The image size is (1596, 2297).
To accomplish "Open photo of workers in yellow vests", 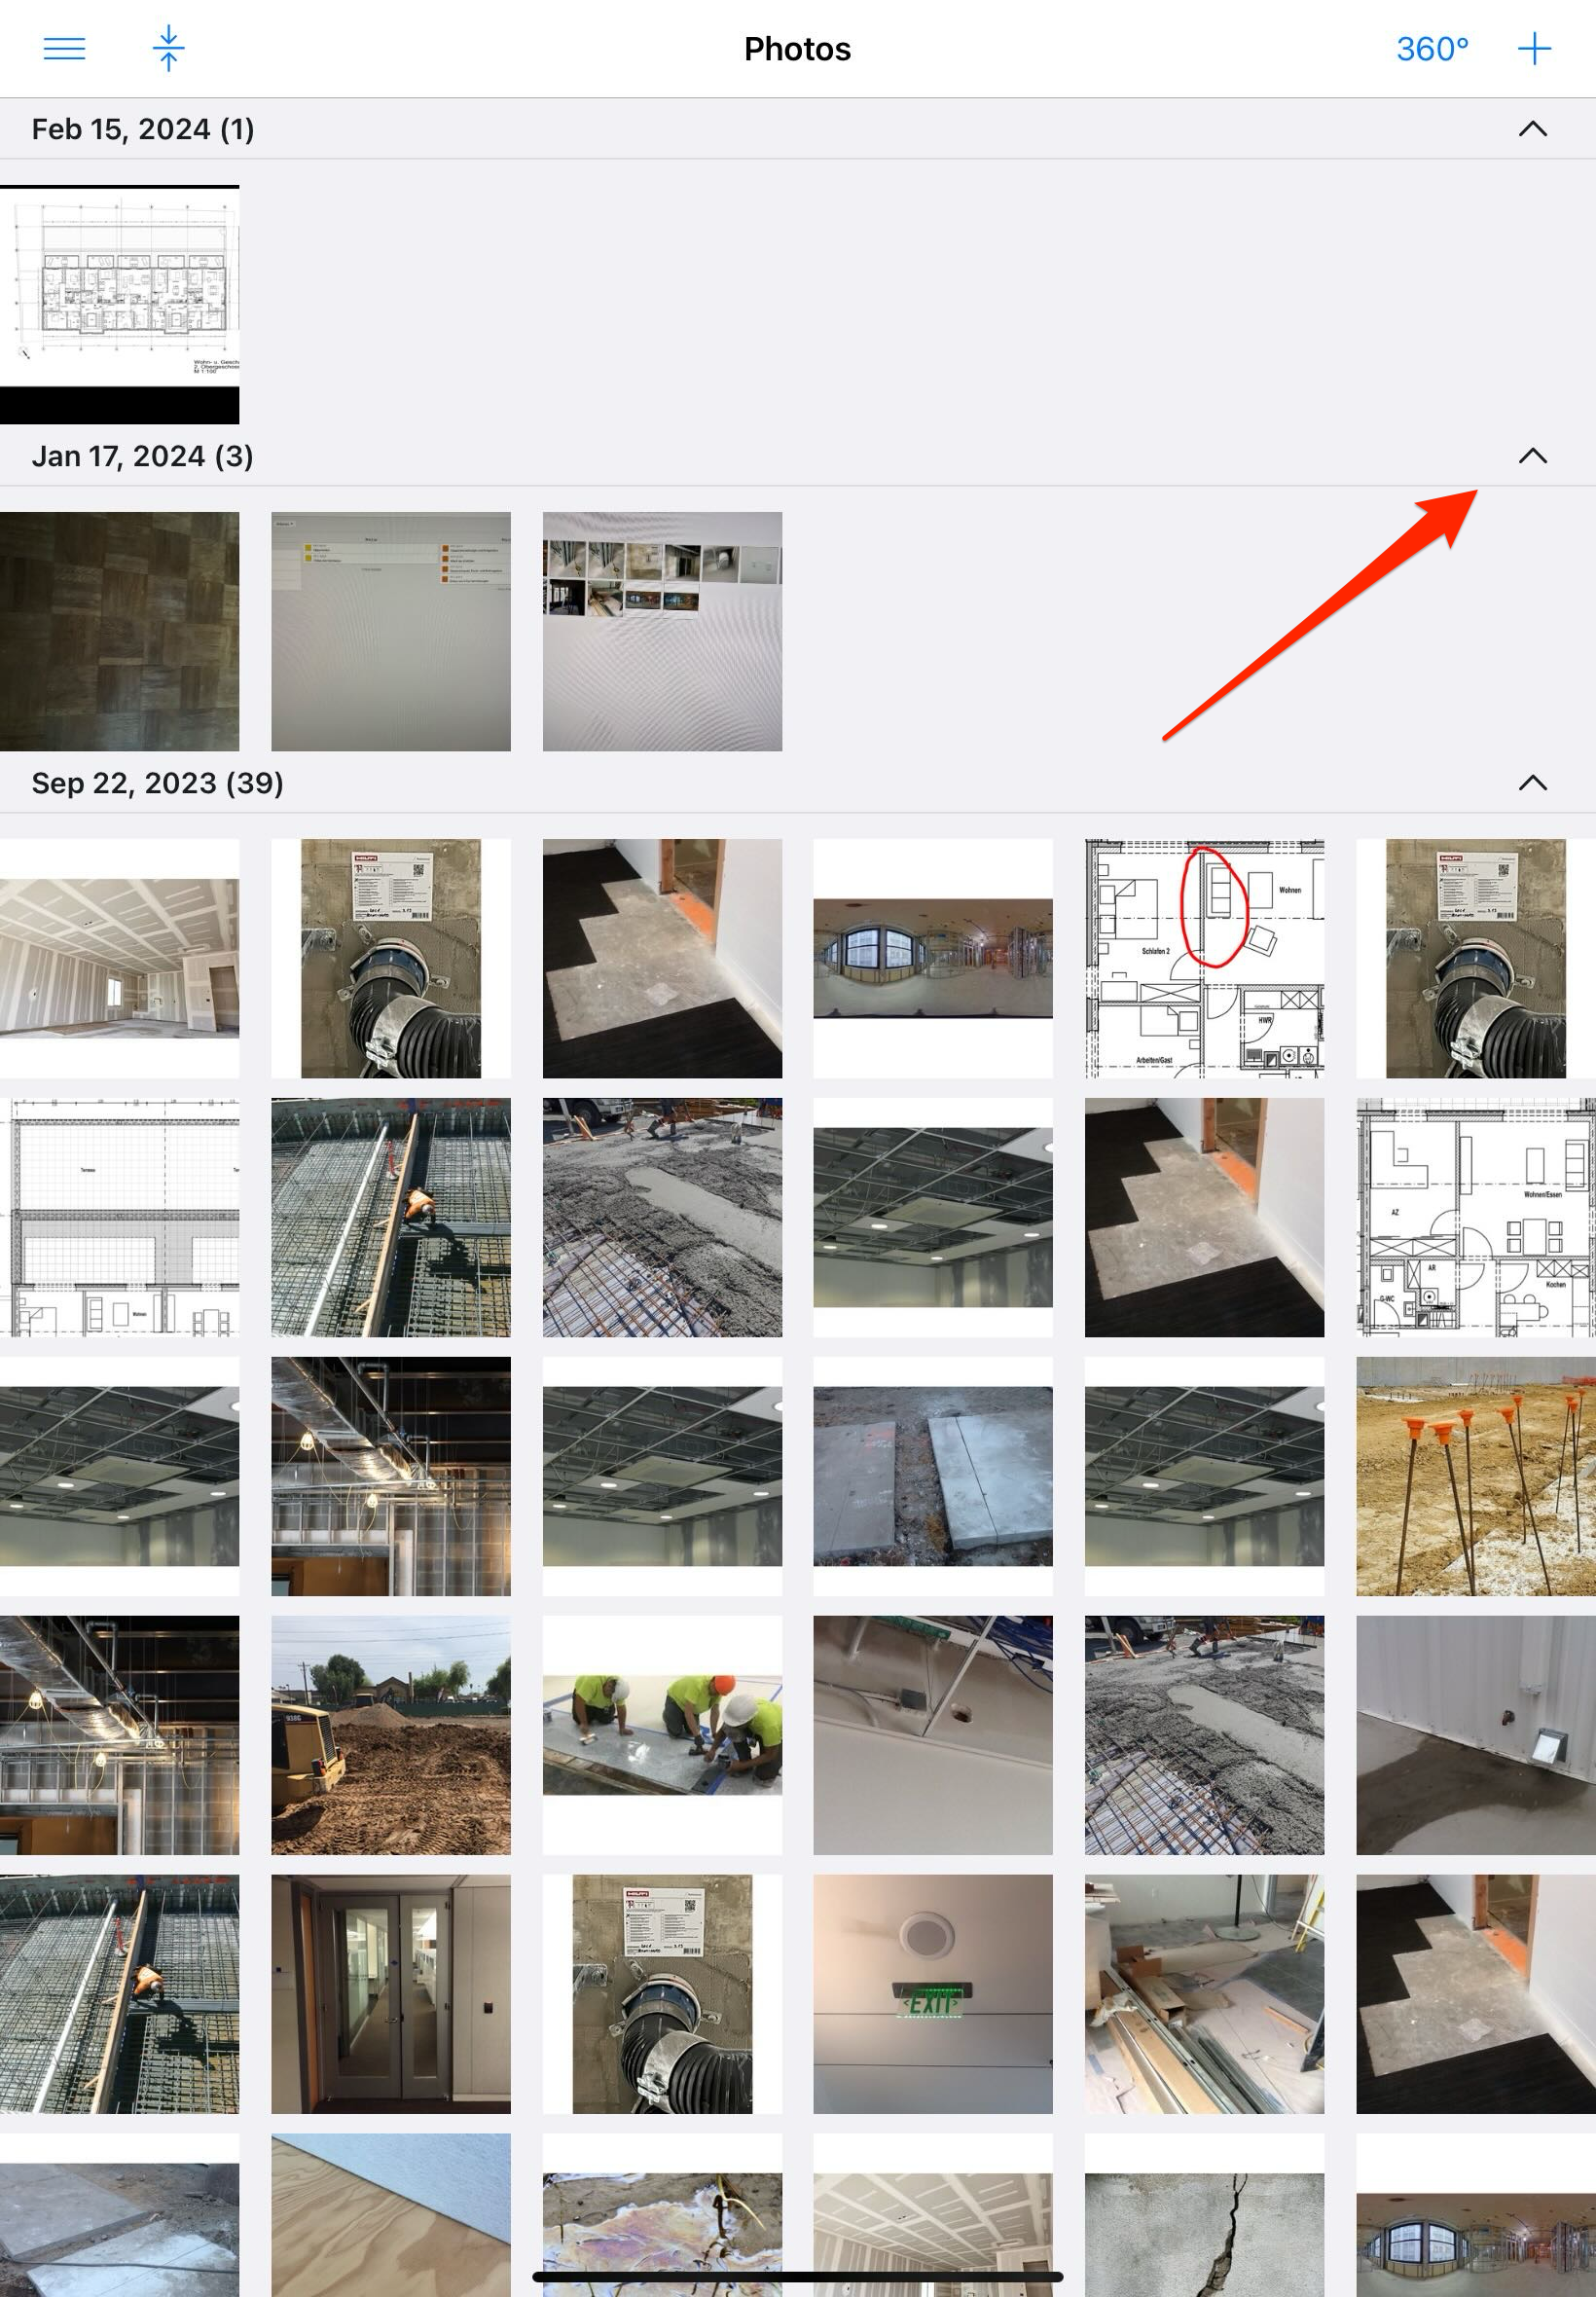I will pos(662,1735).
